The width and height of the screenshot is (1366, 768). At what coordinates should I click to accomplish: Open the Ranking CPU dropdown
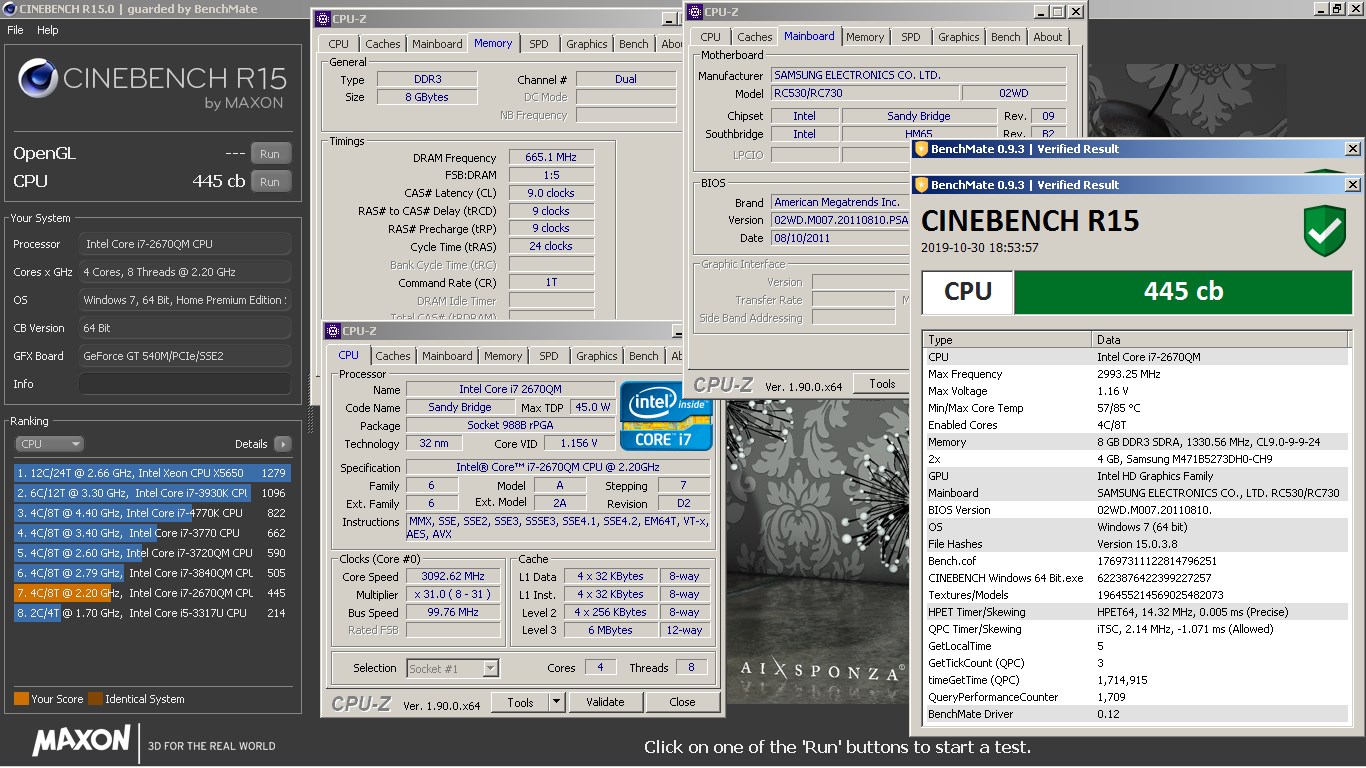coord(49,444)
